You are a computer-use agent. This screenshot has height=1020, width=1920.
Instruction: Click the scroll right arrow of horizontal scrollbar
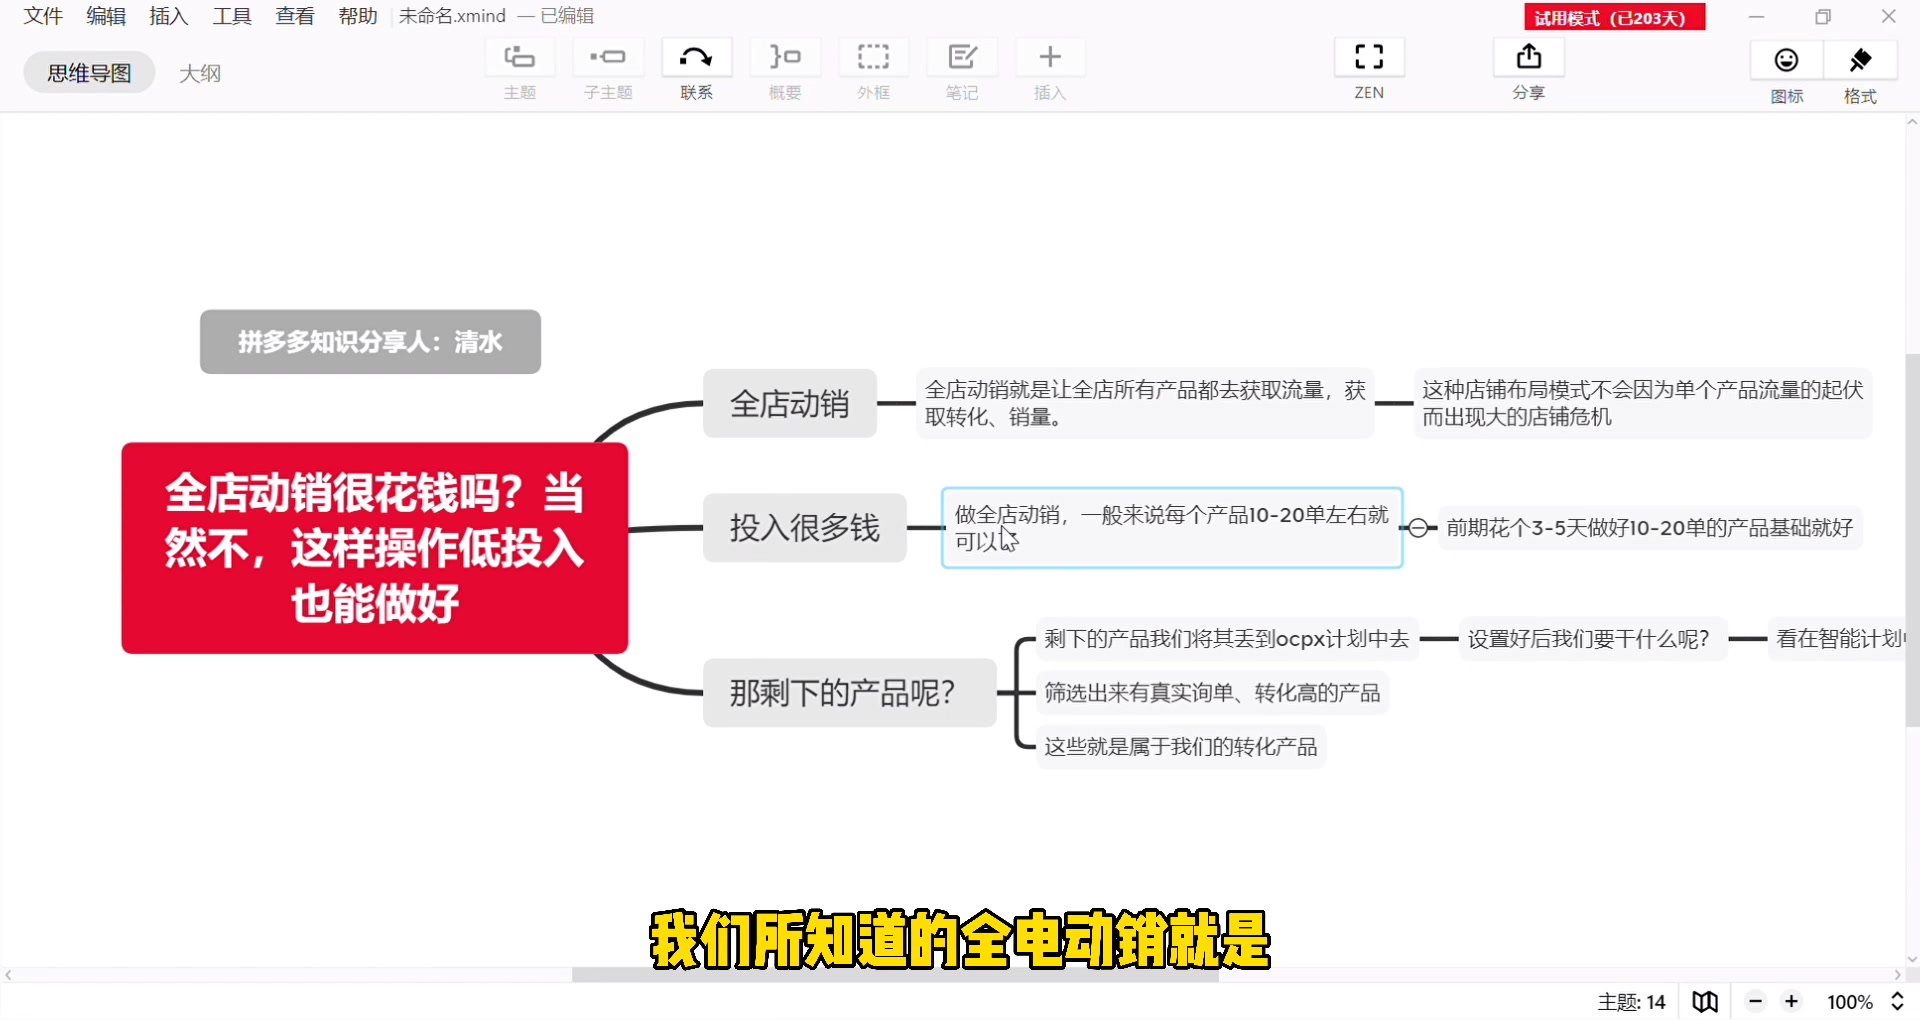[x=1897, y=975]
